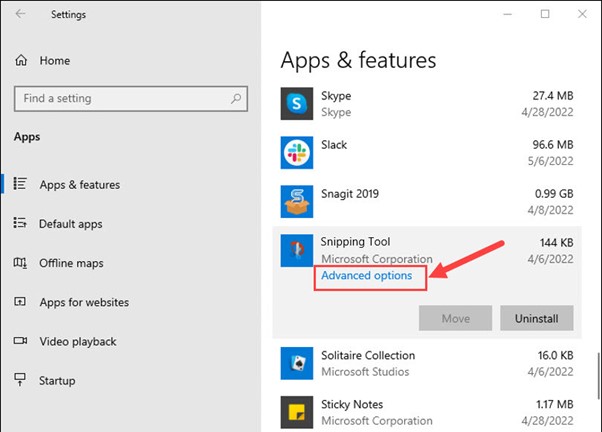Open Home from the house icon
Image resolution: width=602 pixels, height=432 pixels.
21,60
